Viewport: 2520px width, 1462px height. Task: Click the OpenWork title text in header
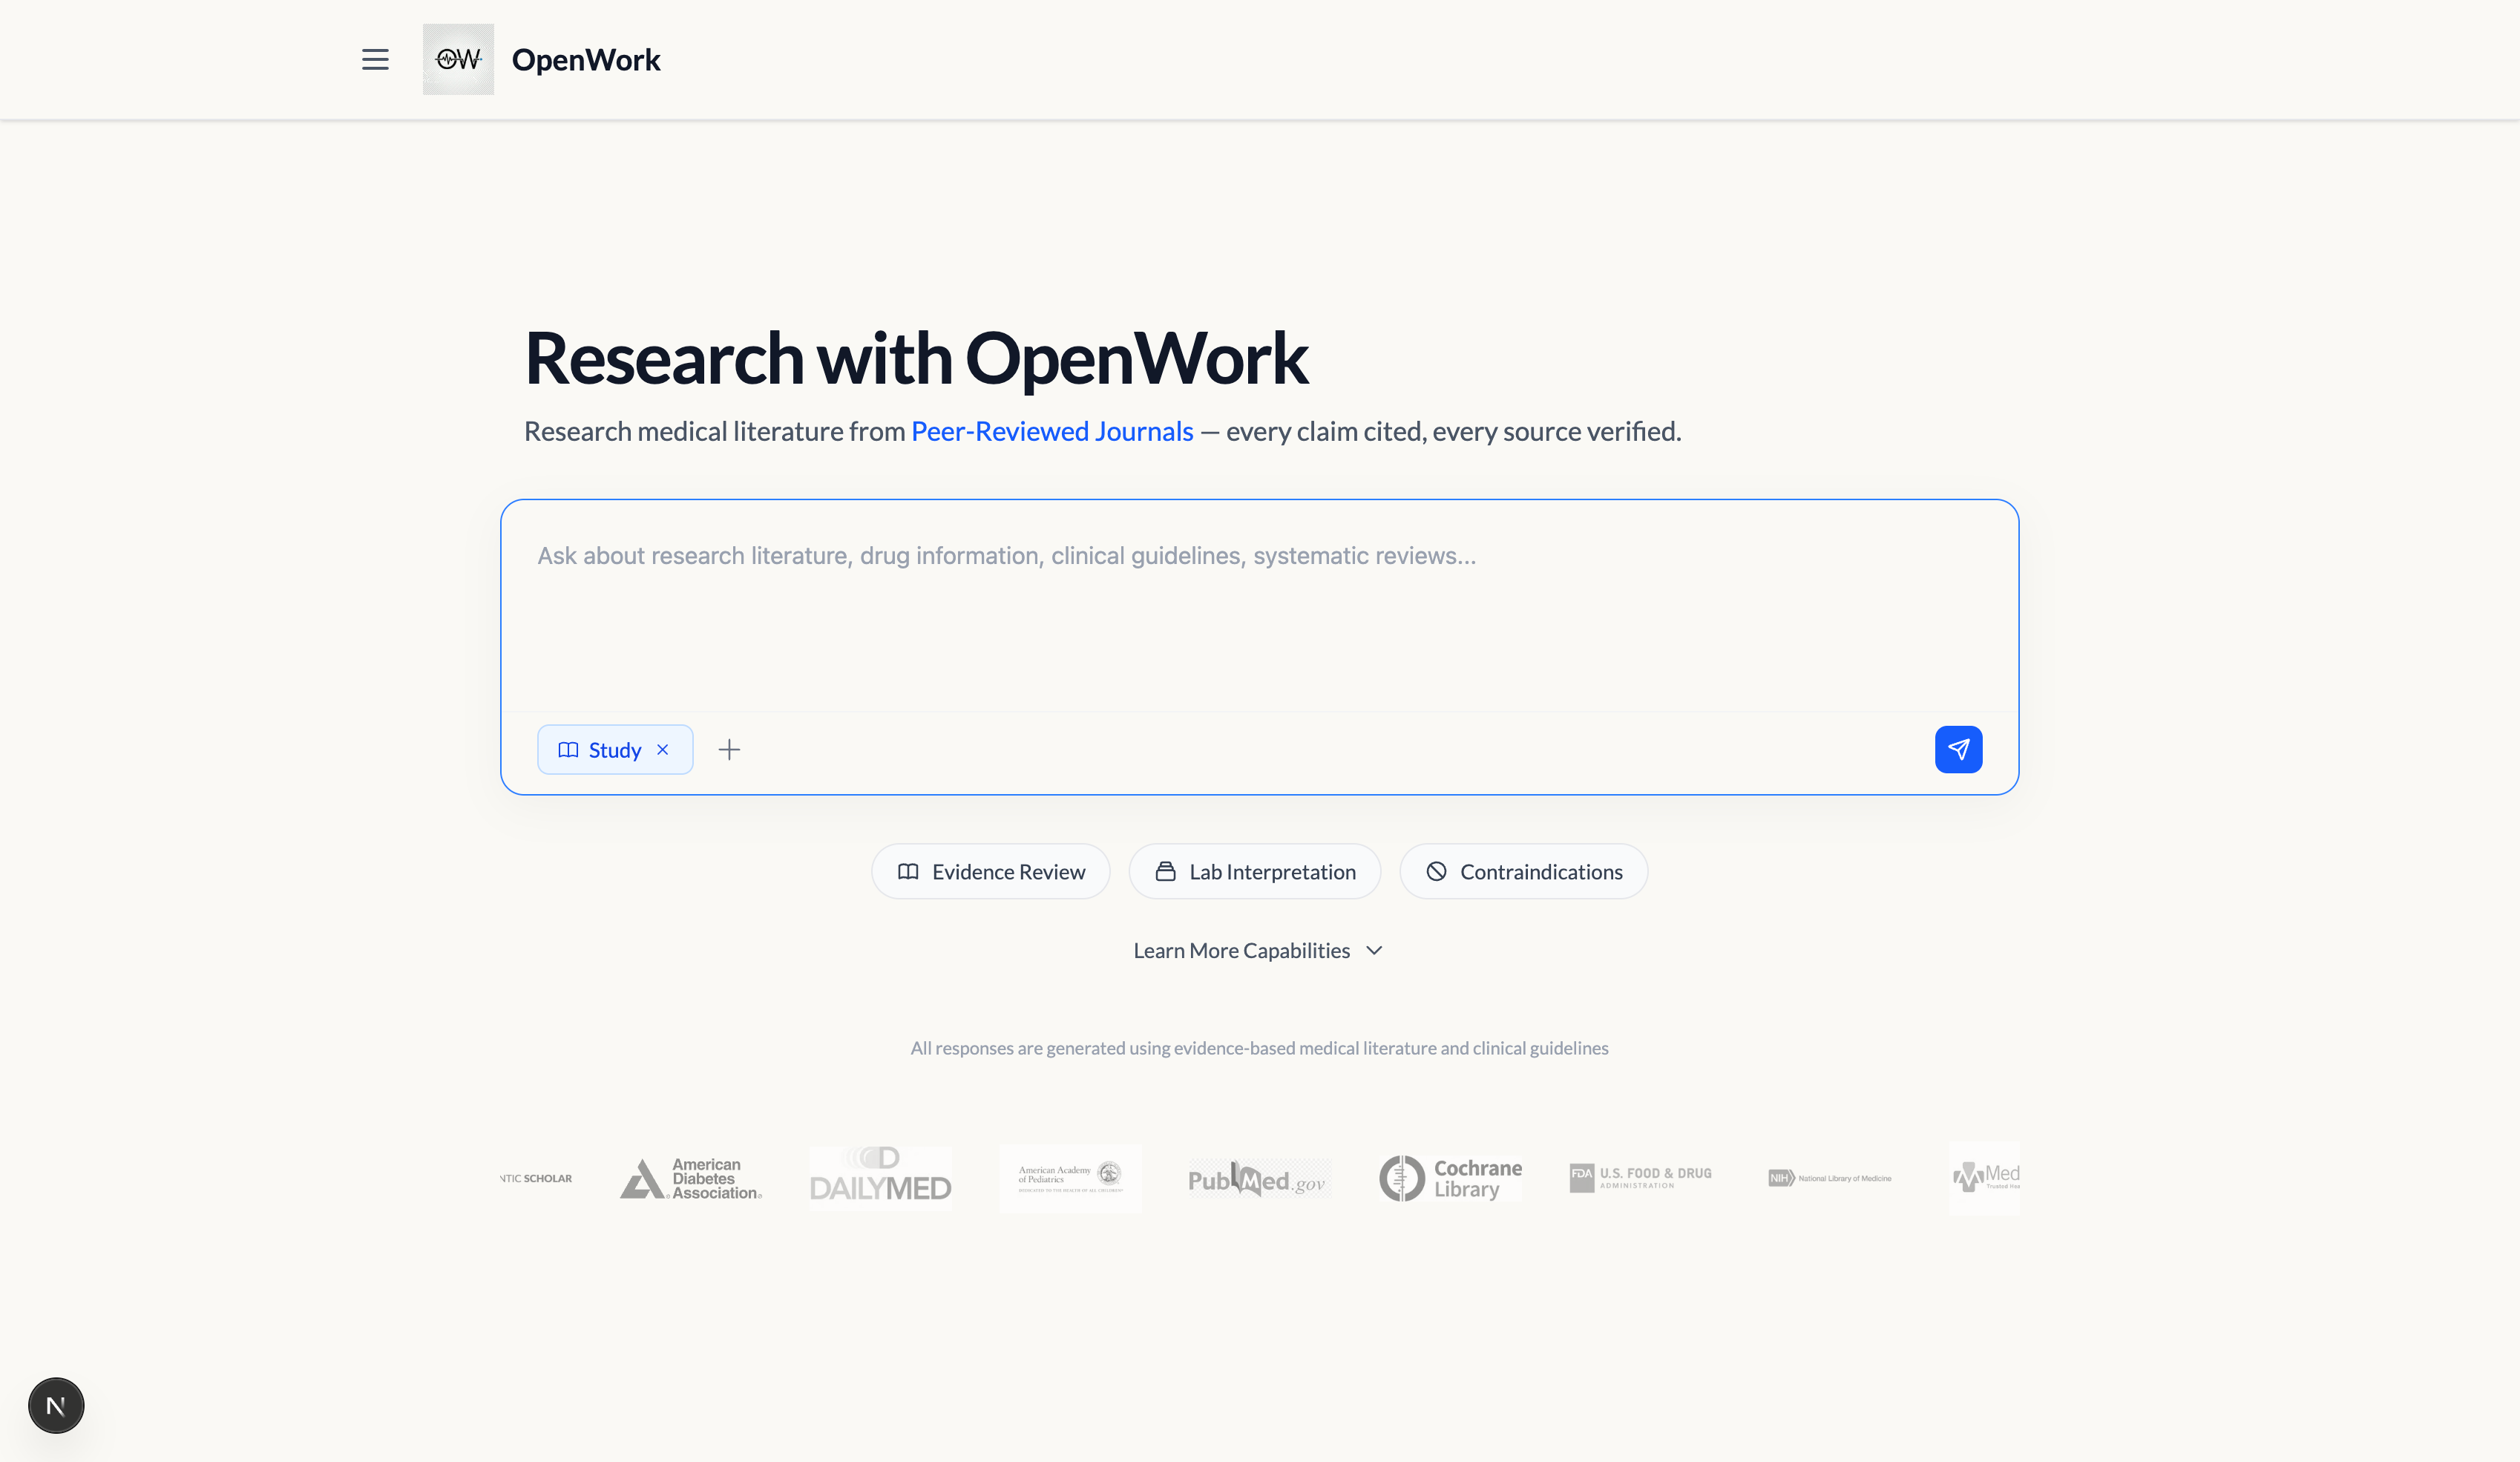click(586, 60)
